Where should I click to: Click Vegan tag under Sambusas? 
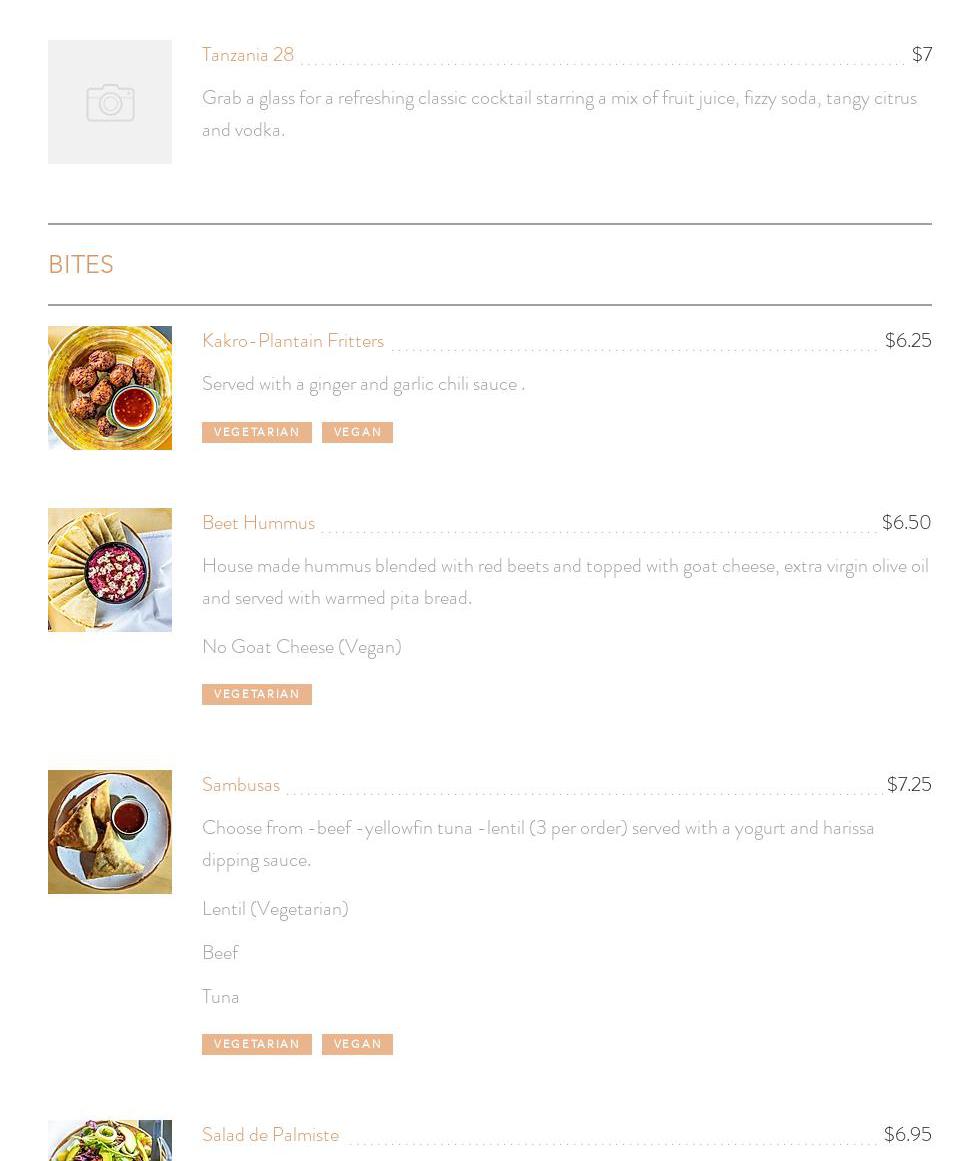(x=357, y=1044)
